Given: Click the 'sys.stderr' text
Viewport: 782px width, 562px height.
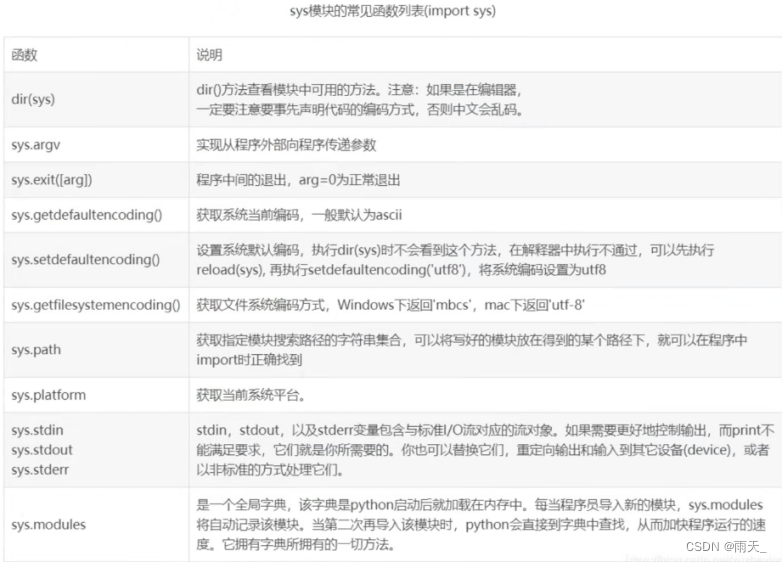Looking at the screenshot, I should pos(40,470).
